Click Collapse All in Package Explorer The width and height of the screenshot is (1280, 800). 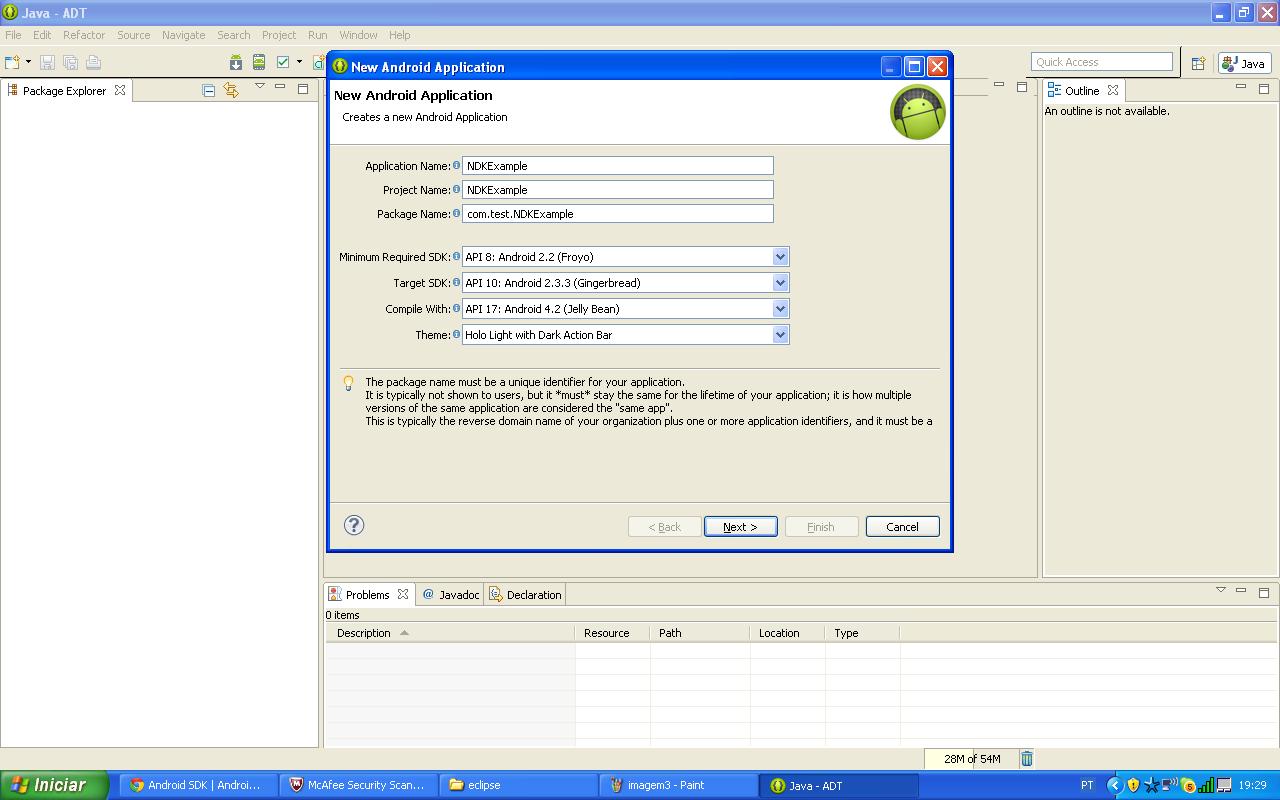[x=208, y=90]
